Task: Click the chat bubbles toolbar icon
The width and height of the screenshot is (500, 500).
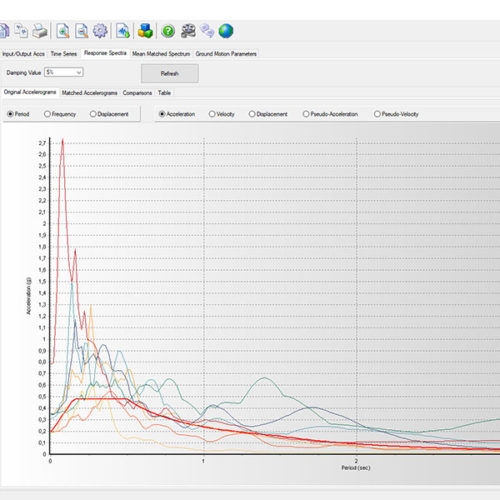Action: [207, 31]
